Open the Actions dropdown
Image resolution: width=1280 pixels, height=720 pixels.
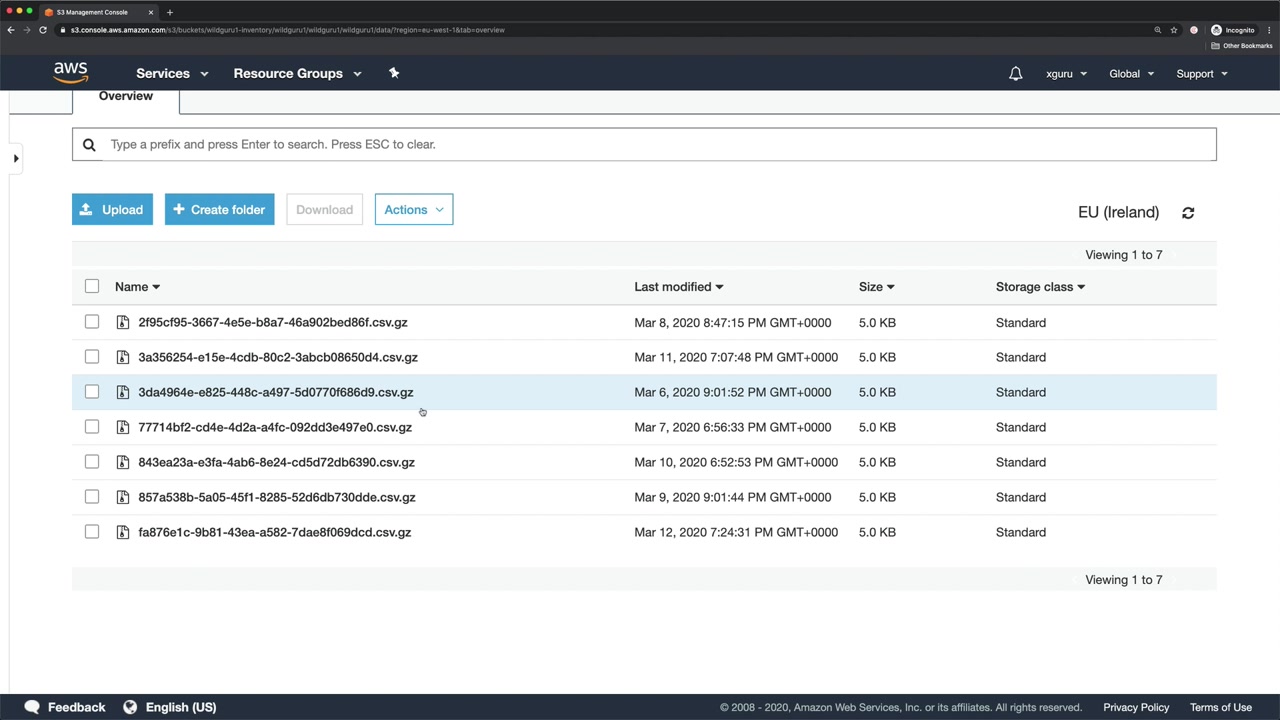(413, 210)
